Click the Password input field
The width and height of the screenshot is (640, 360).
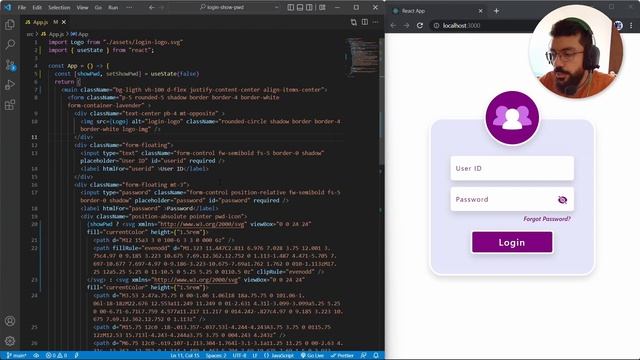click(x=512, y=199)
